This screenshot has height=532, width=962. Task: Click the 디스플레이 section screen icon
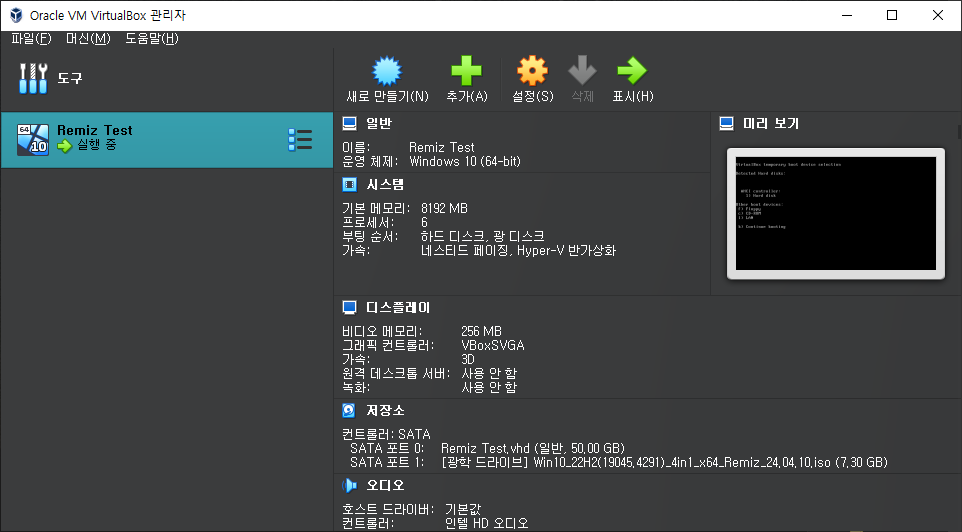pos(349,307)
